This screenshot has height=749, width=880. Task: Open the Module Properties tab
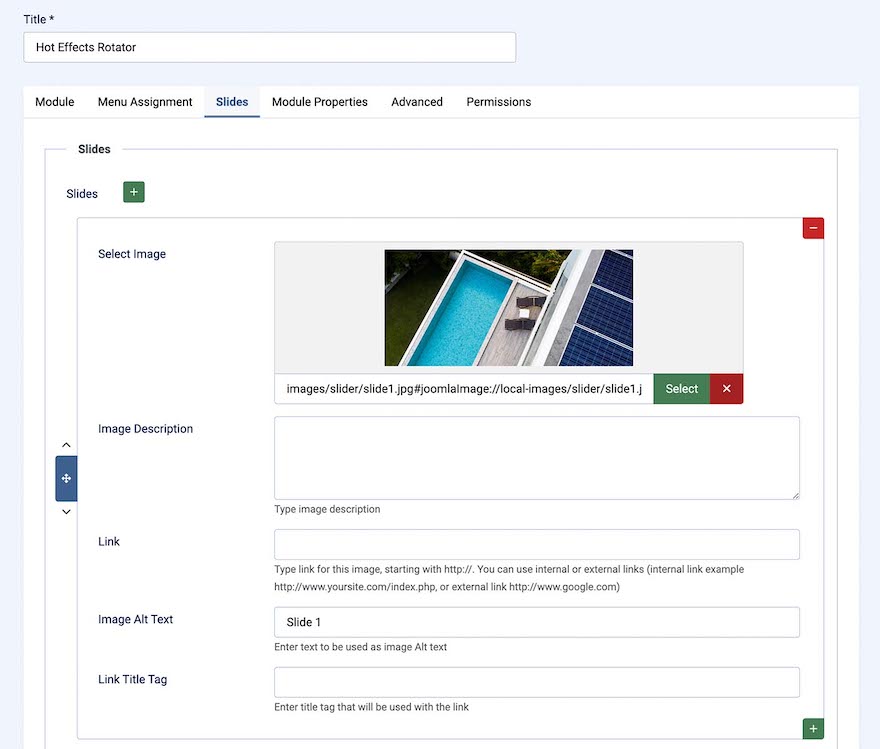[319, 102]
